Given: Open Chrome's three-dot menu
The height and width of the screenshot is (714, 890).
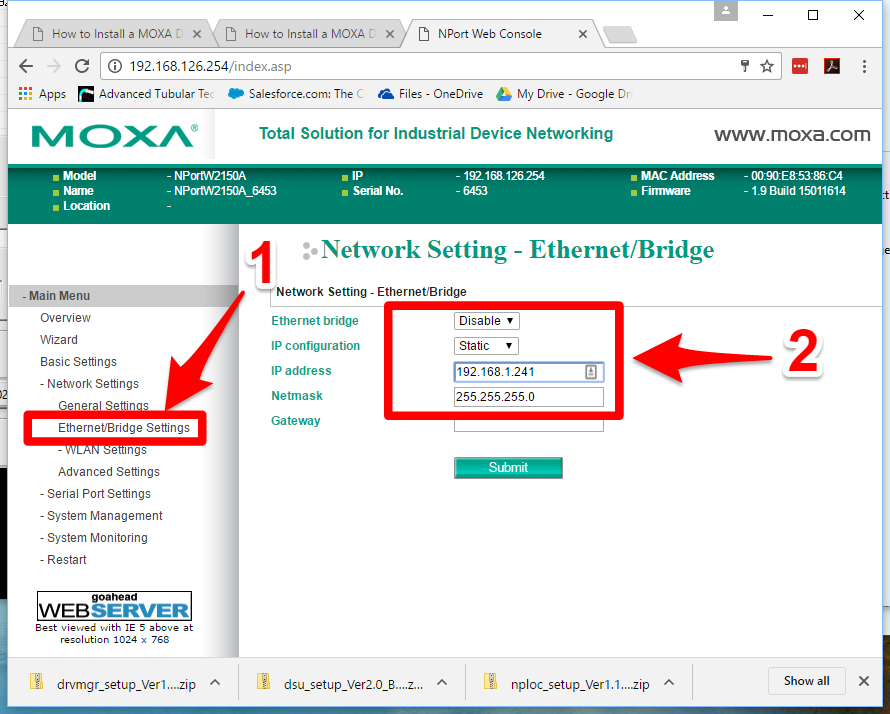Looking at the screenshot, I should click(x=864, y=66).
